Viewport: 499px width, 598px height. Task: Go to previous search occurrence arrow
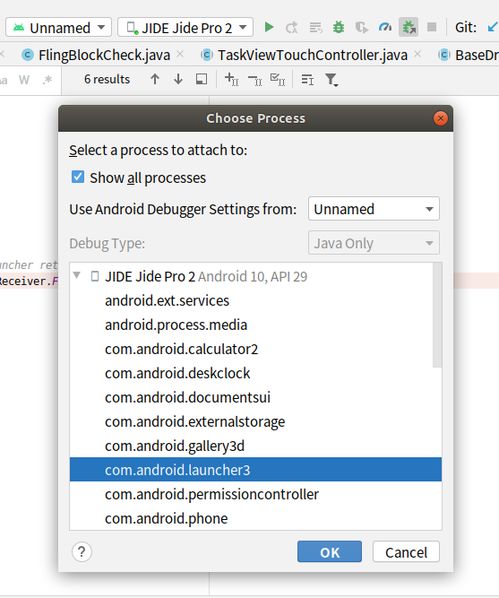click(155, 79)
